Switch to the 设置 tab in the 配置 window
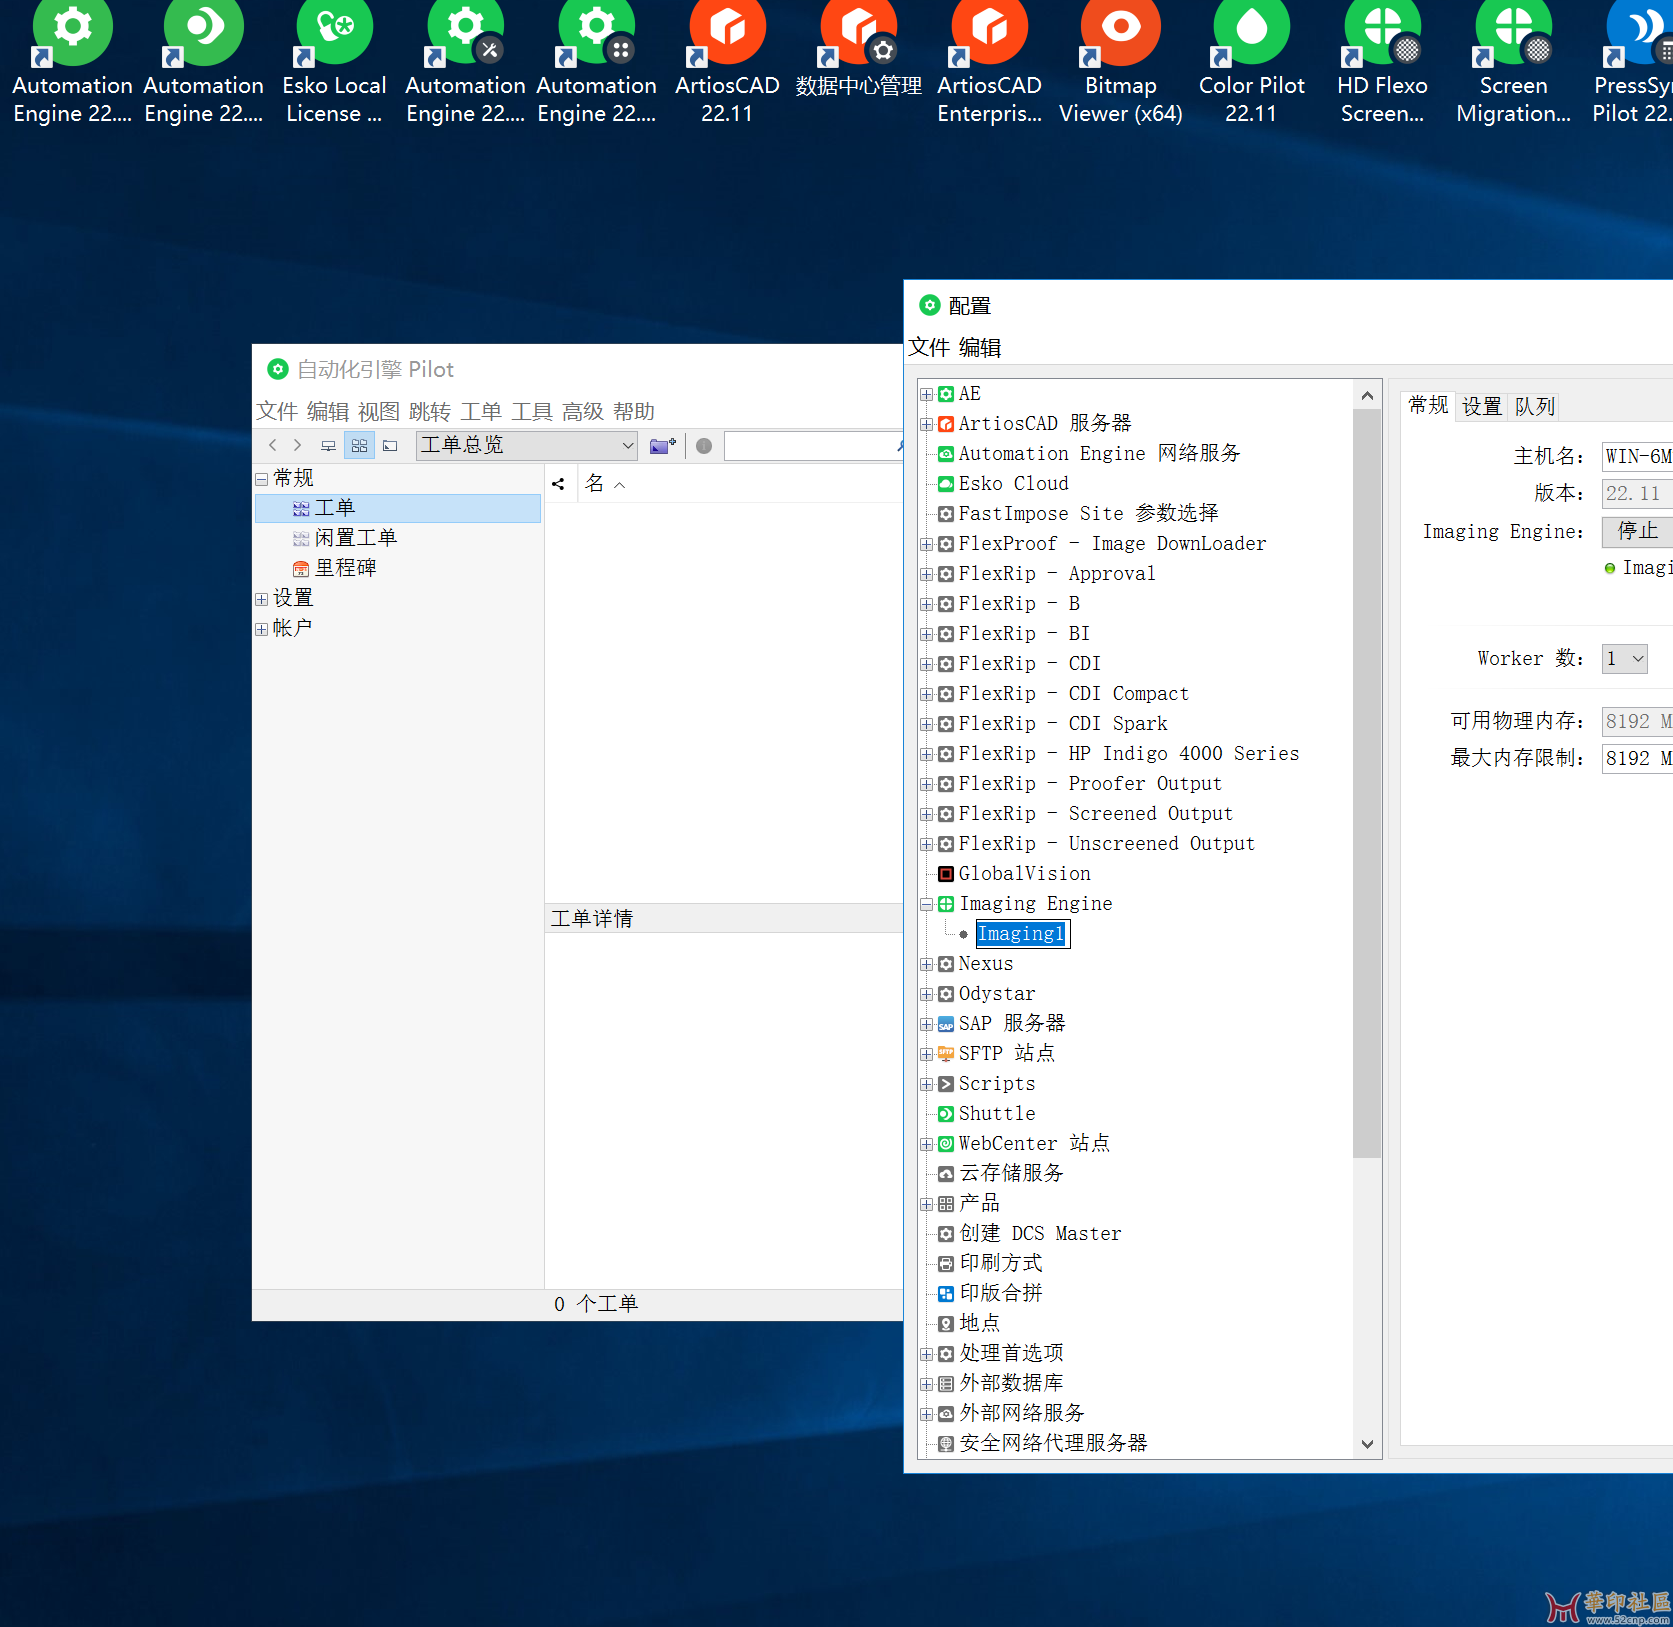This screenshot has height=1627, width=1673. pyautogui.click(x=1482, y=407)
